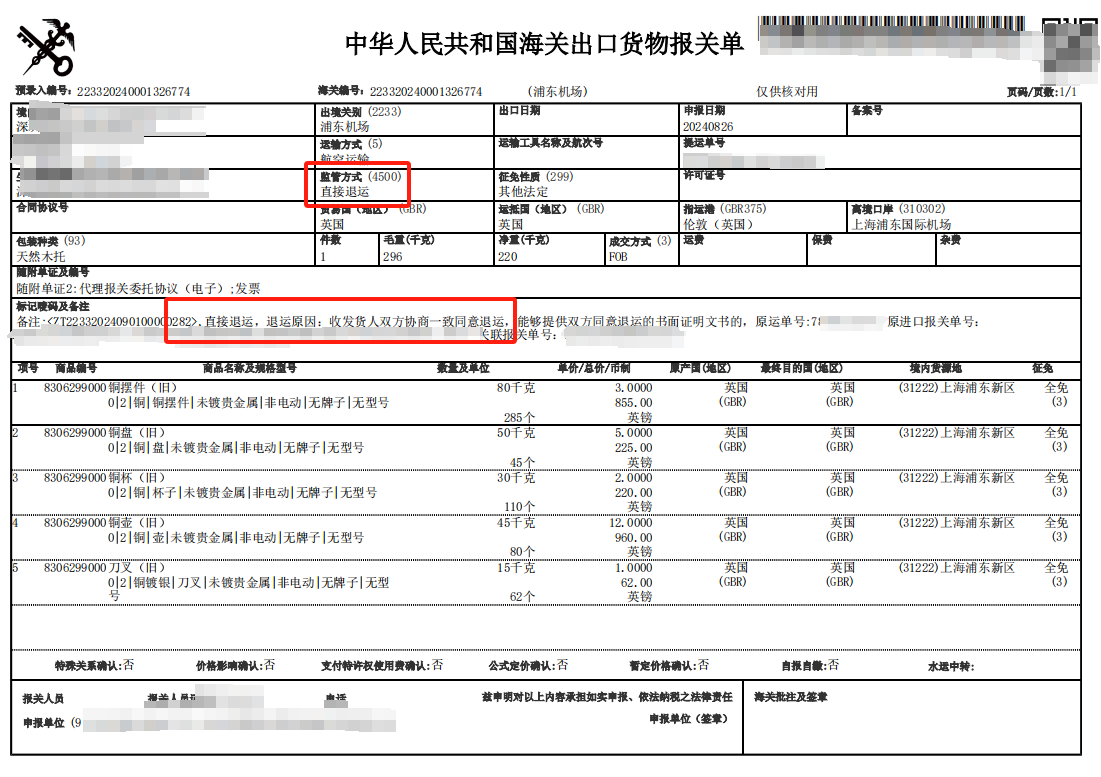Click 公式定价确认 field

click(528, 665)
